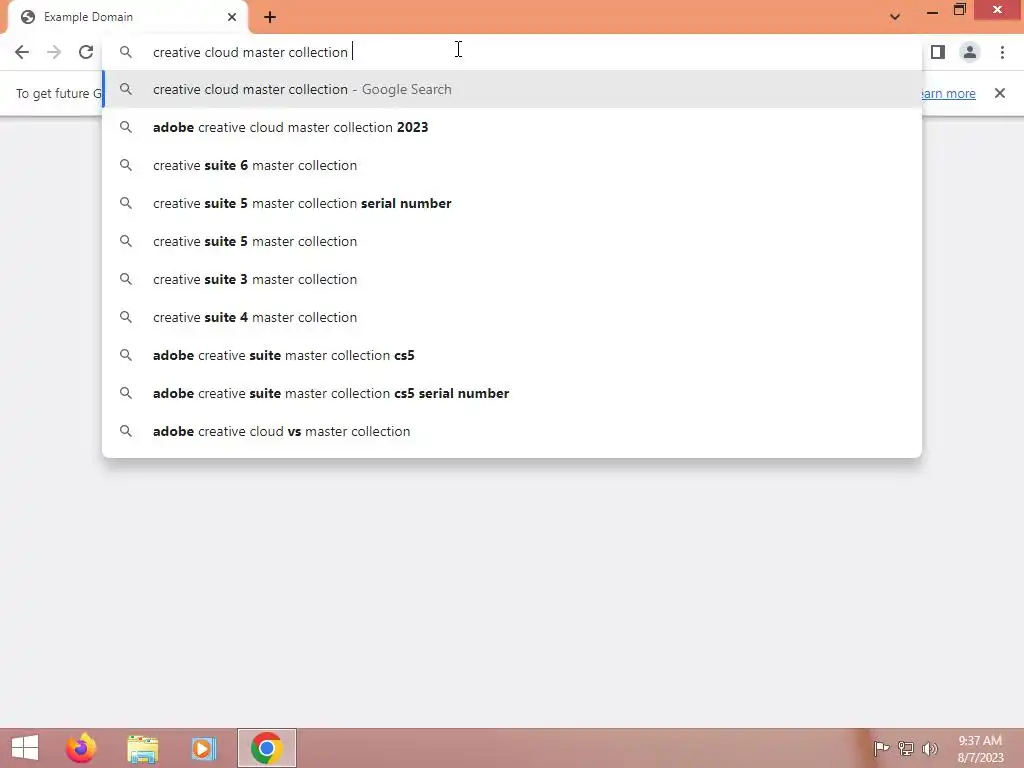Choose 'adobe creative suite master collection cs5'
Viewport: 1024px width, 768px height.
pyautogui.click(x=512, y=355)
